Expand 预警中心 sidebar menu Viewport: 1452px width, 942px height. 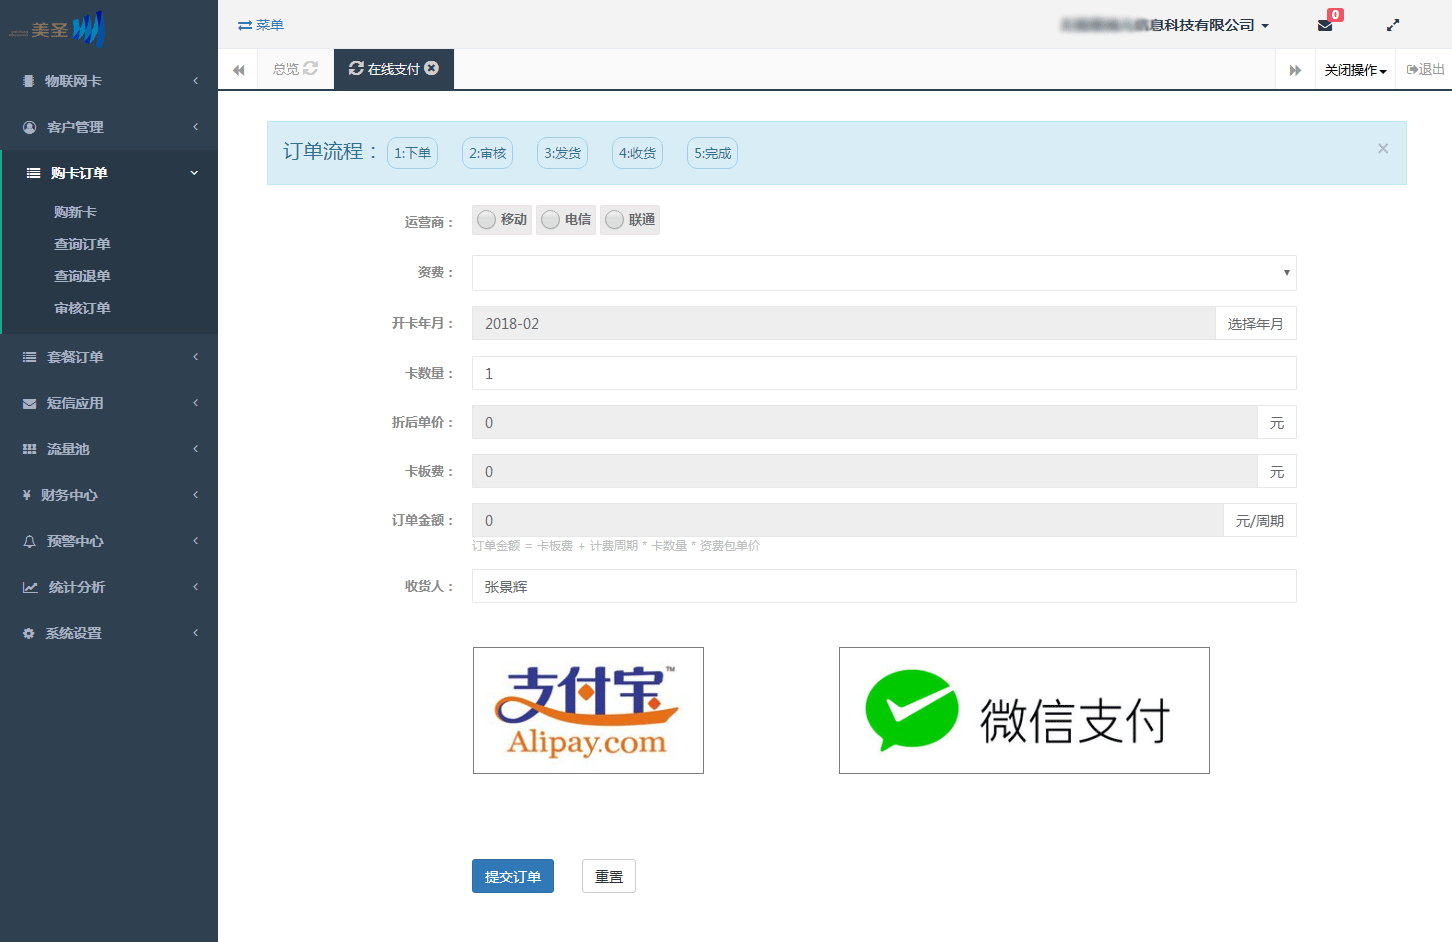[x=109, y=541]
